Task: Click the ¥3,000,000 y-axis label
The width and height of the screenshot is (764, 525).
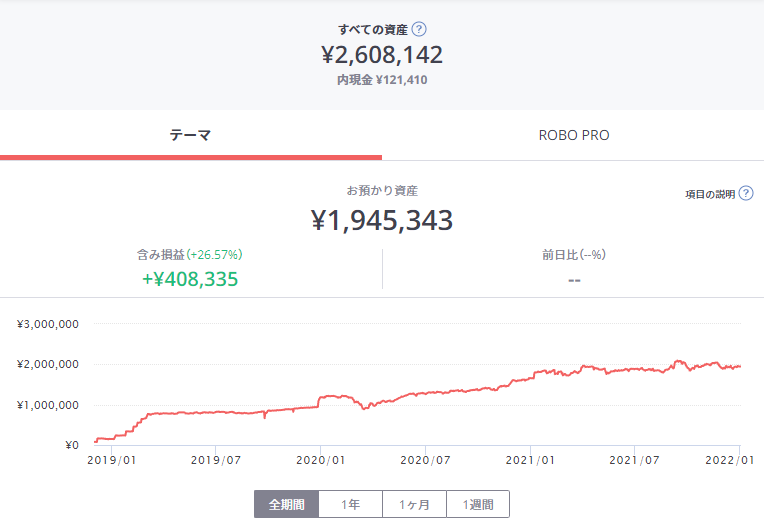Action: click(47, 325)
